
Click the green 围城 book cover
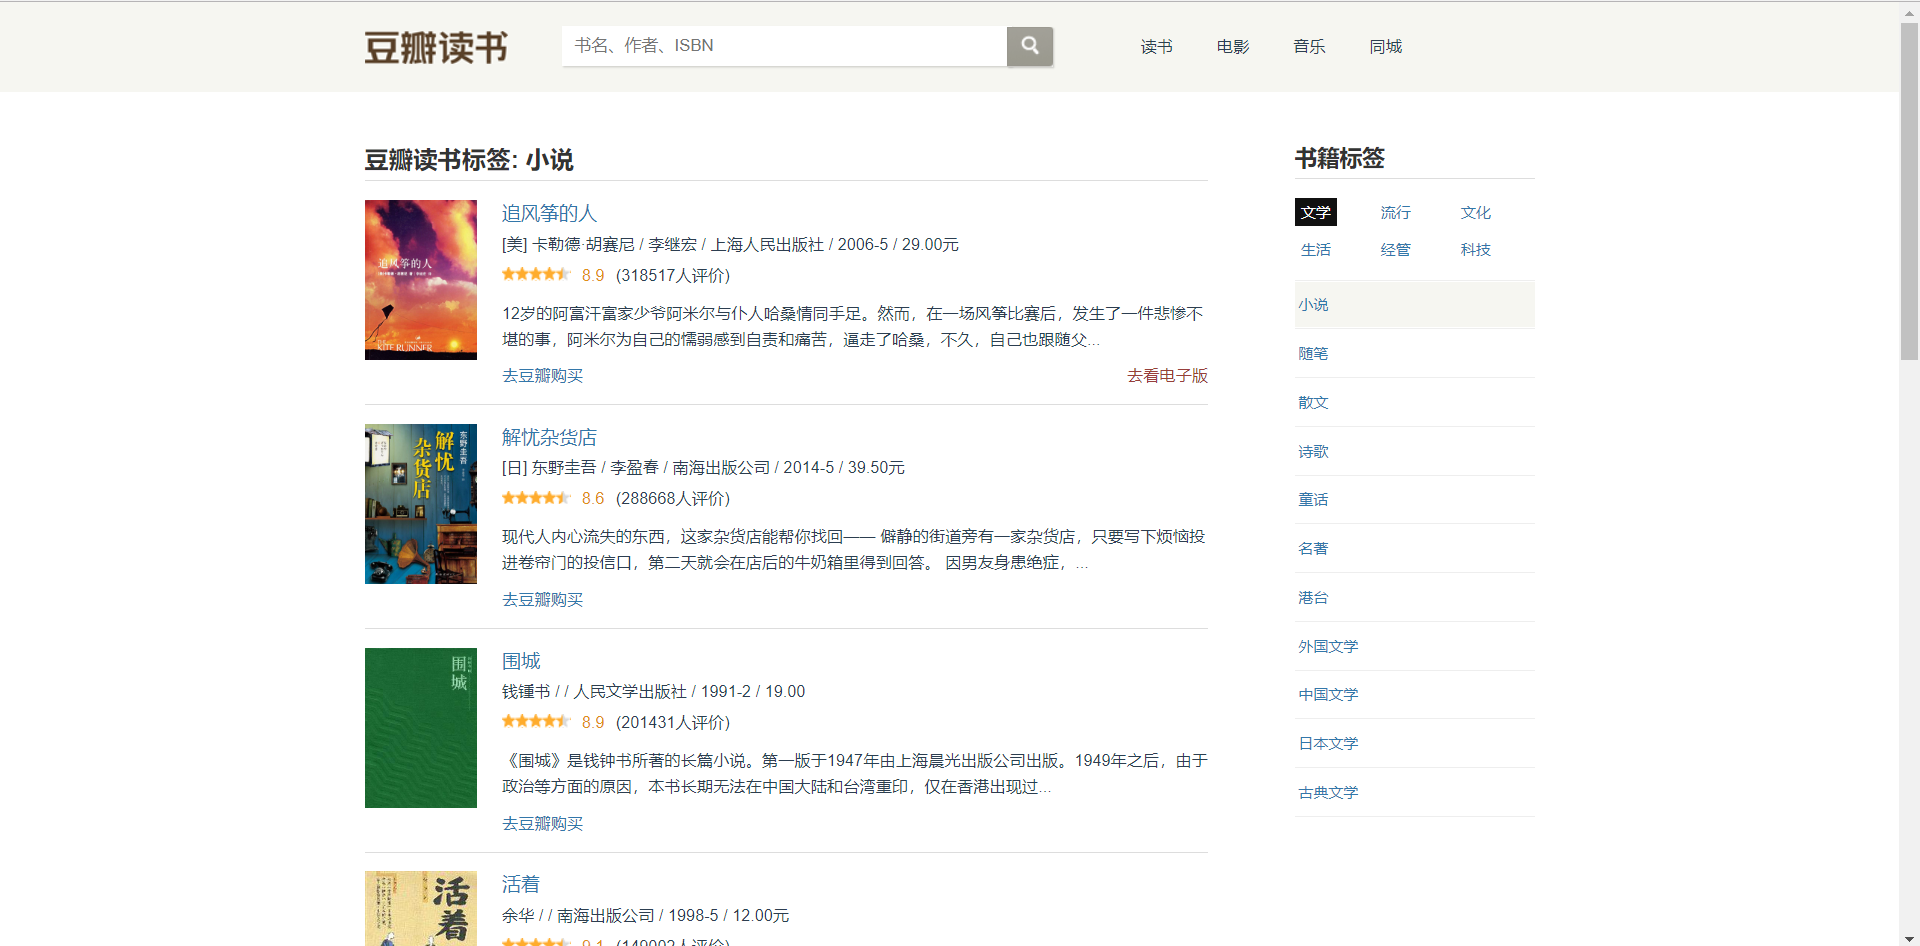(x=421, y=728)
